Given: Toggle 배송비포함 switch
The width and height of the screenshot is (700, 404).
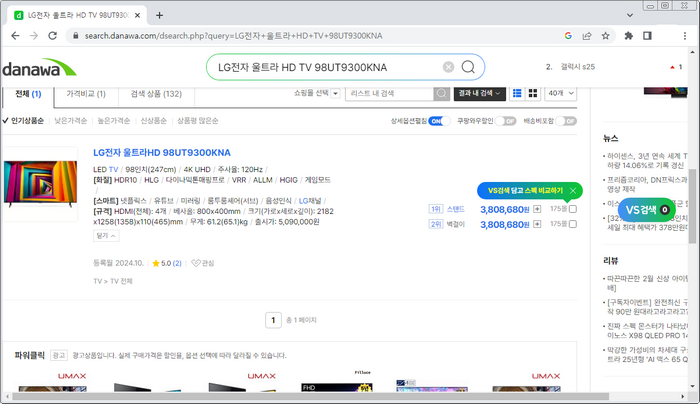Looking at the screenshot, I should click(566, 121).
